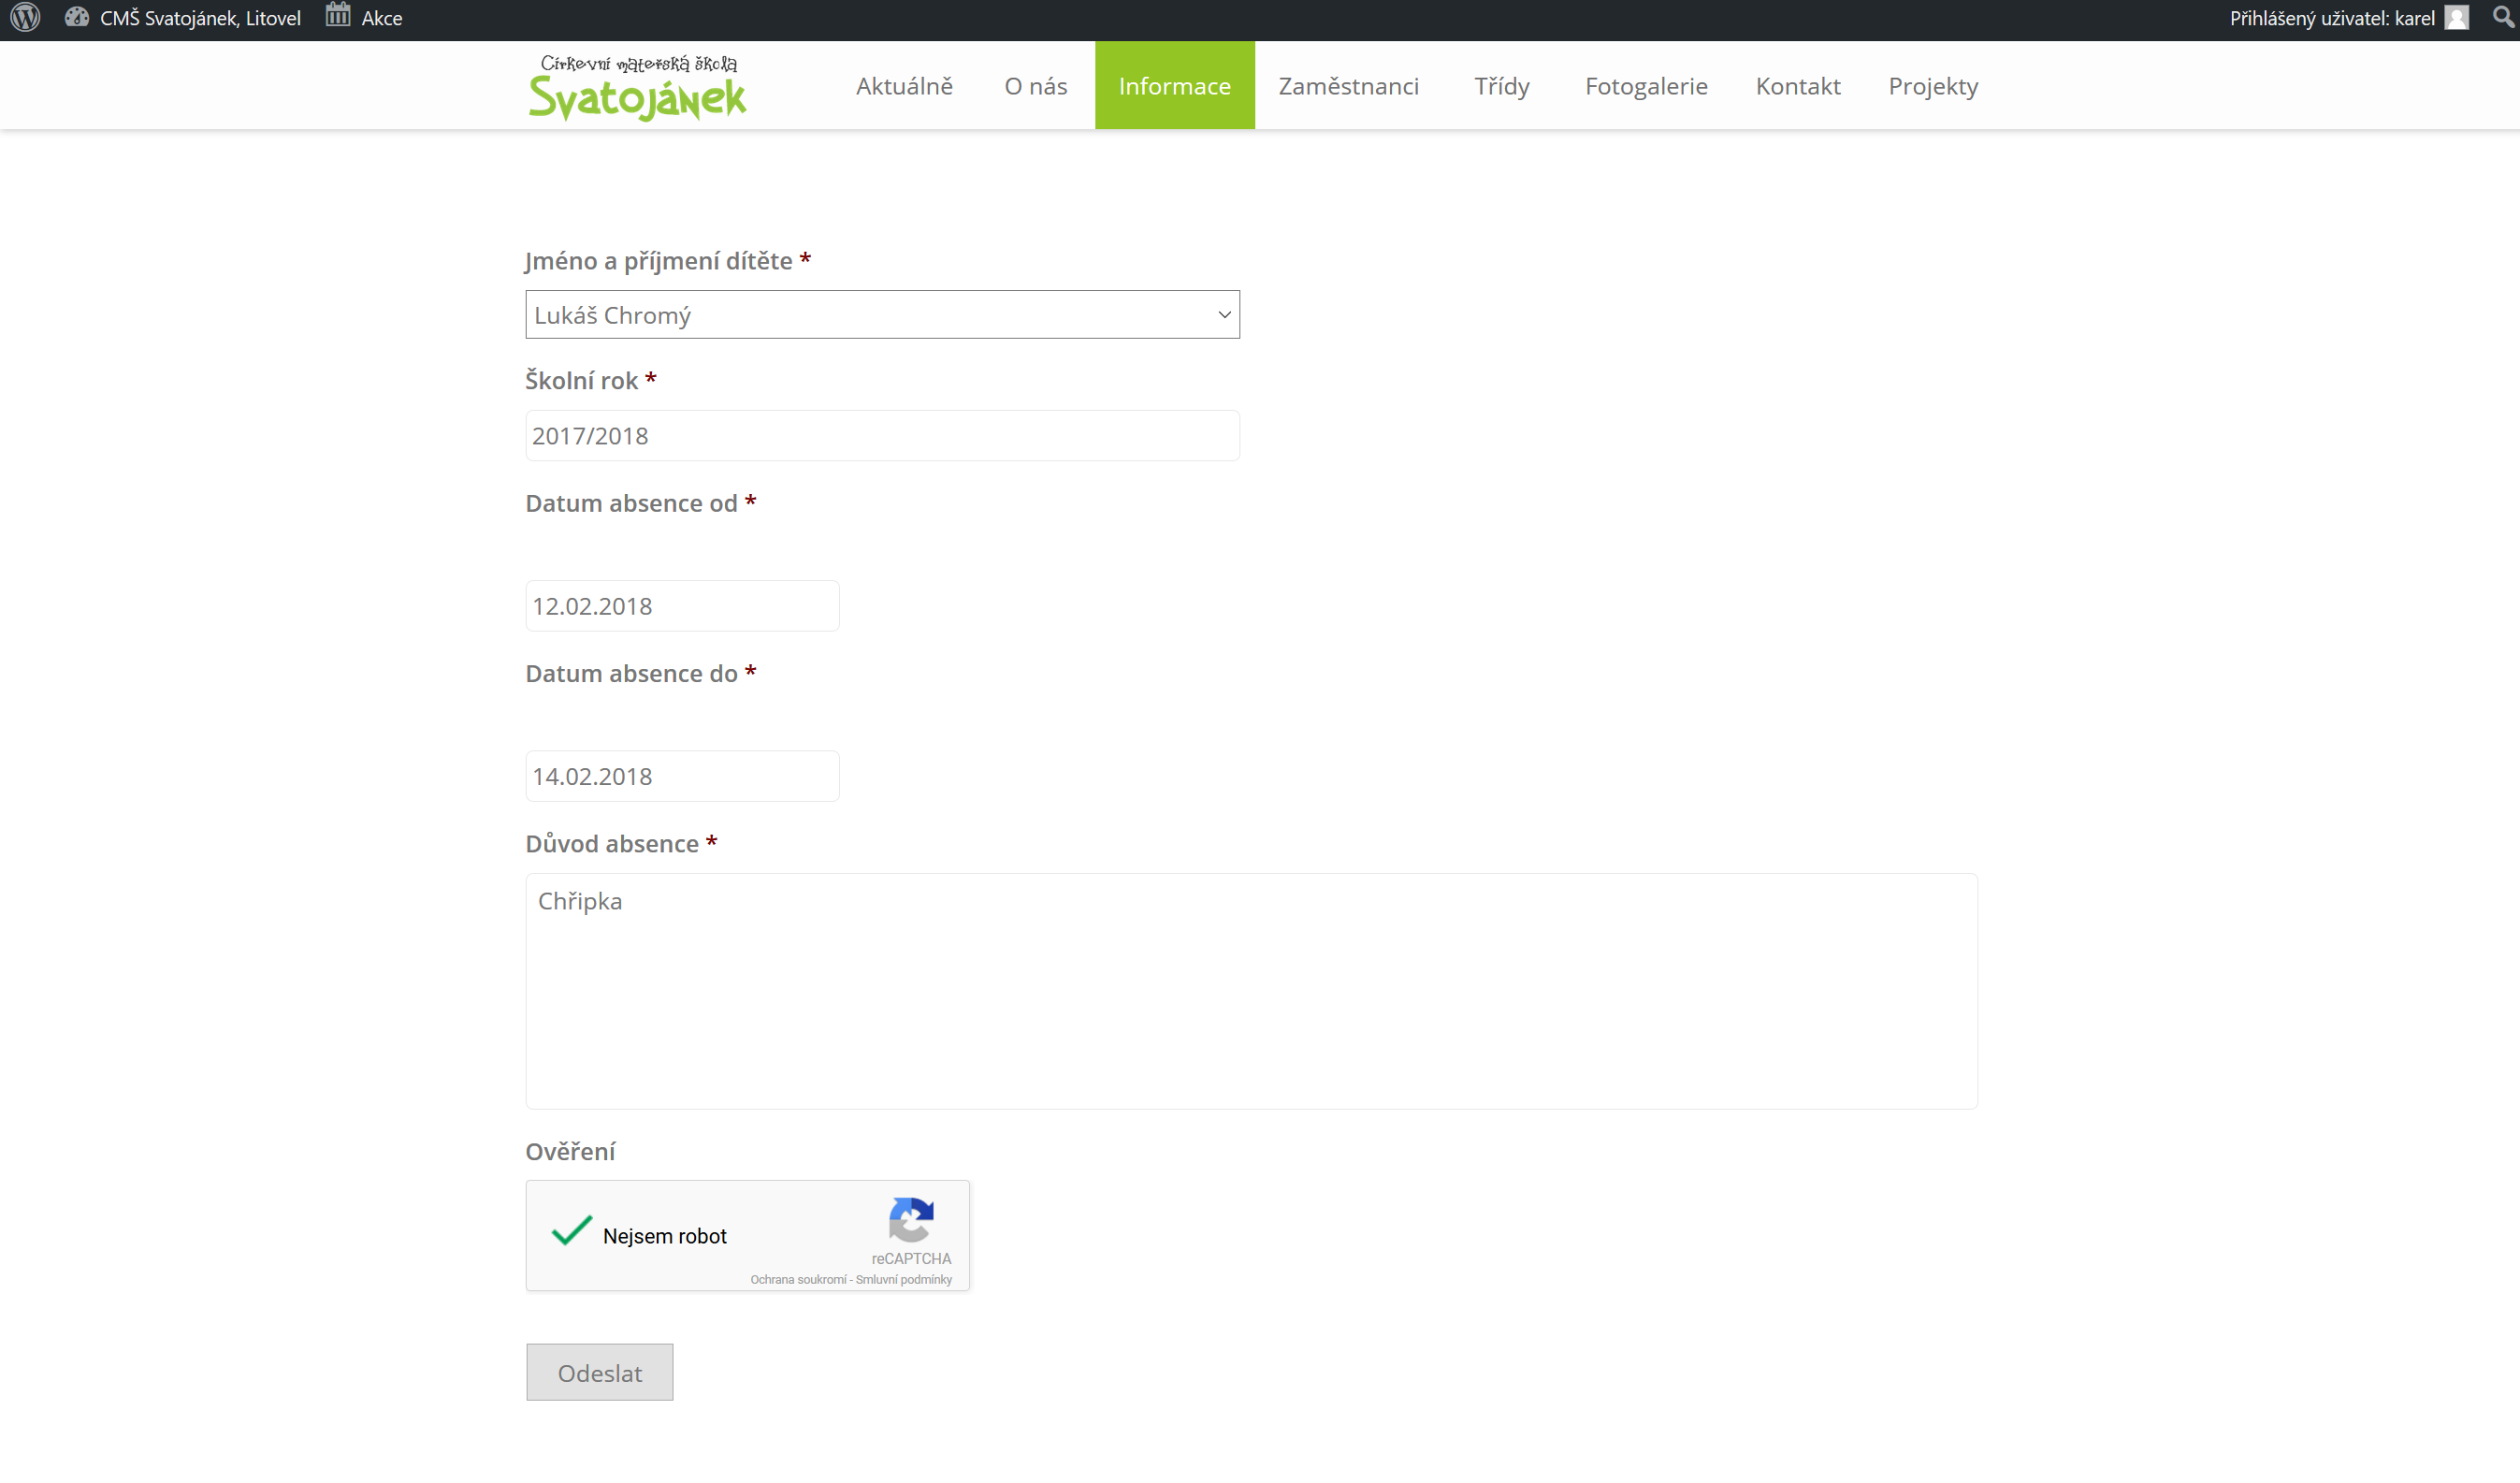2520x1483 pixels.
Task: Open the Projekty menu item
Action: click(x=1933, y=86)
